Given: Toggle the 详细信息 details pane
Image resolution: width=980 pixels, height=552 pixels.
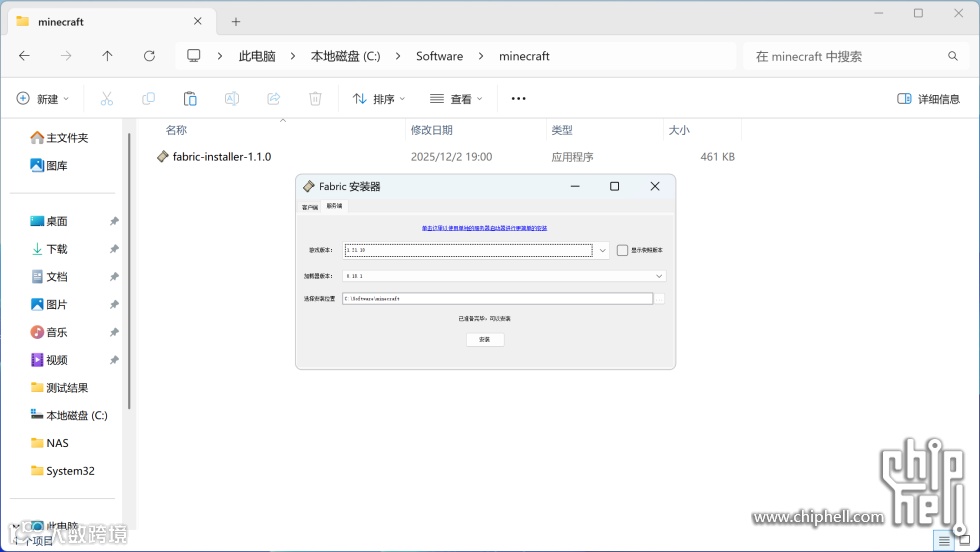Looking at the screenshot, I should (x=928, y=98).
